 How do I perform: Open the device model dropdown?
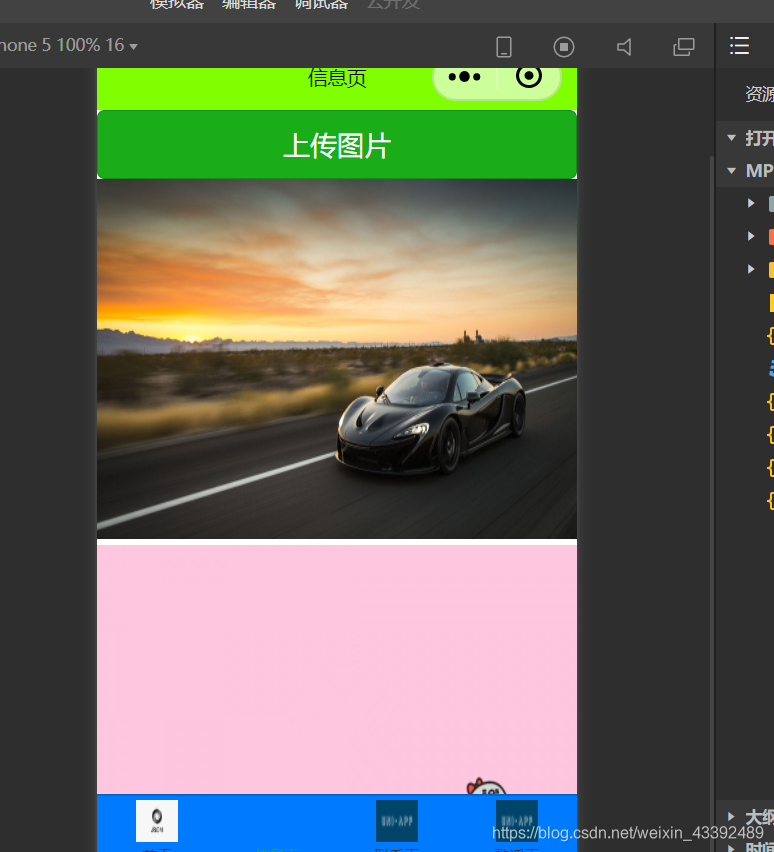[68, 45]
